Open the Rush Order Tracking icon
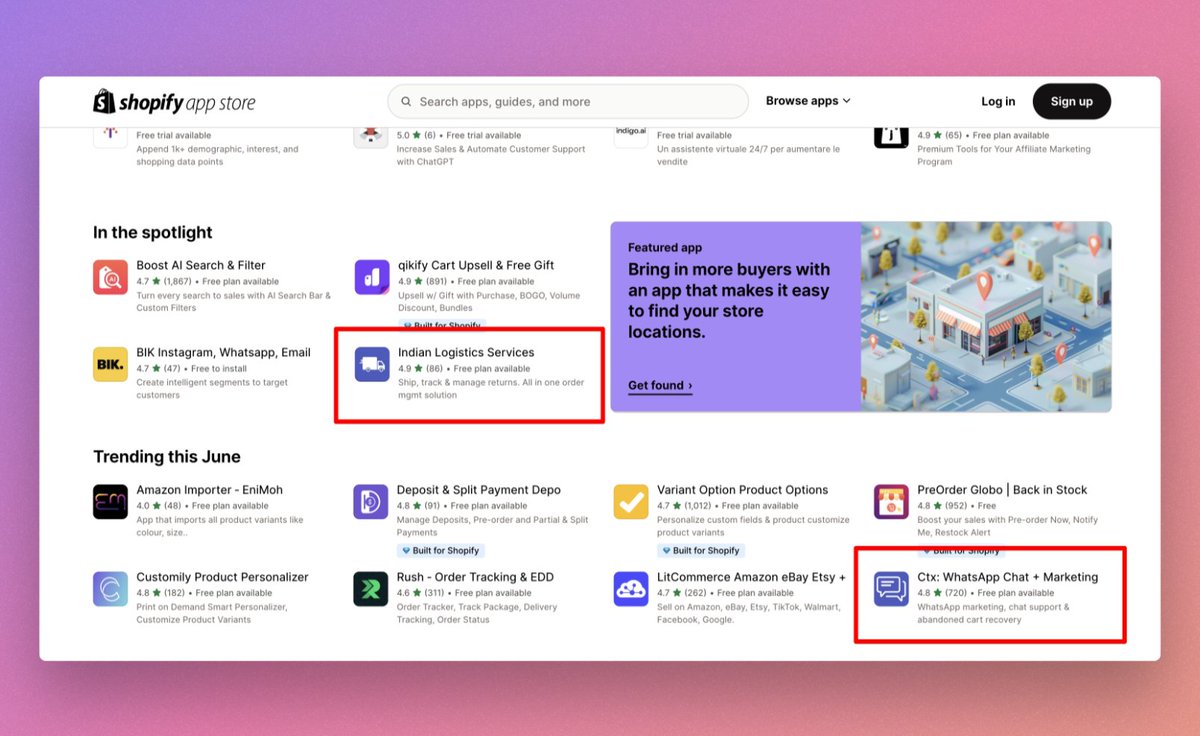The image size is (1200, 736). point(371,589)
